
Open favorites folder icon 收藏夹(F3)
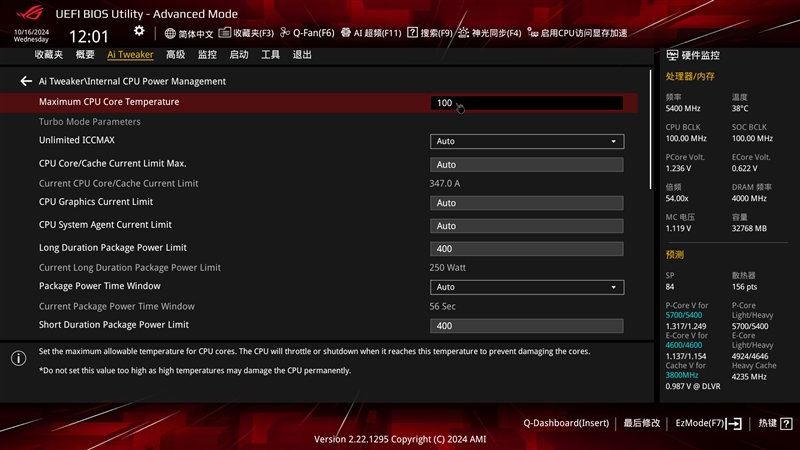click(x=224, y=33)
